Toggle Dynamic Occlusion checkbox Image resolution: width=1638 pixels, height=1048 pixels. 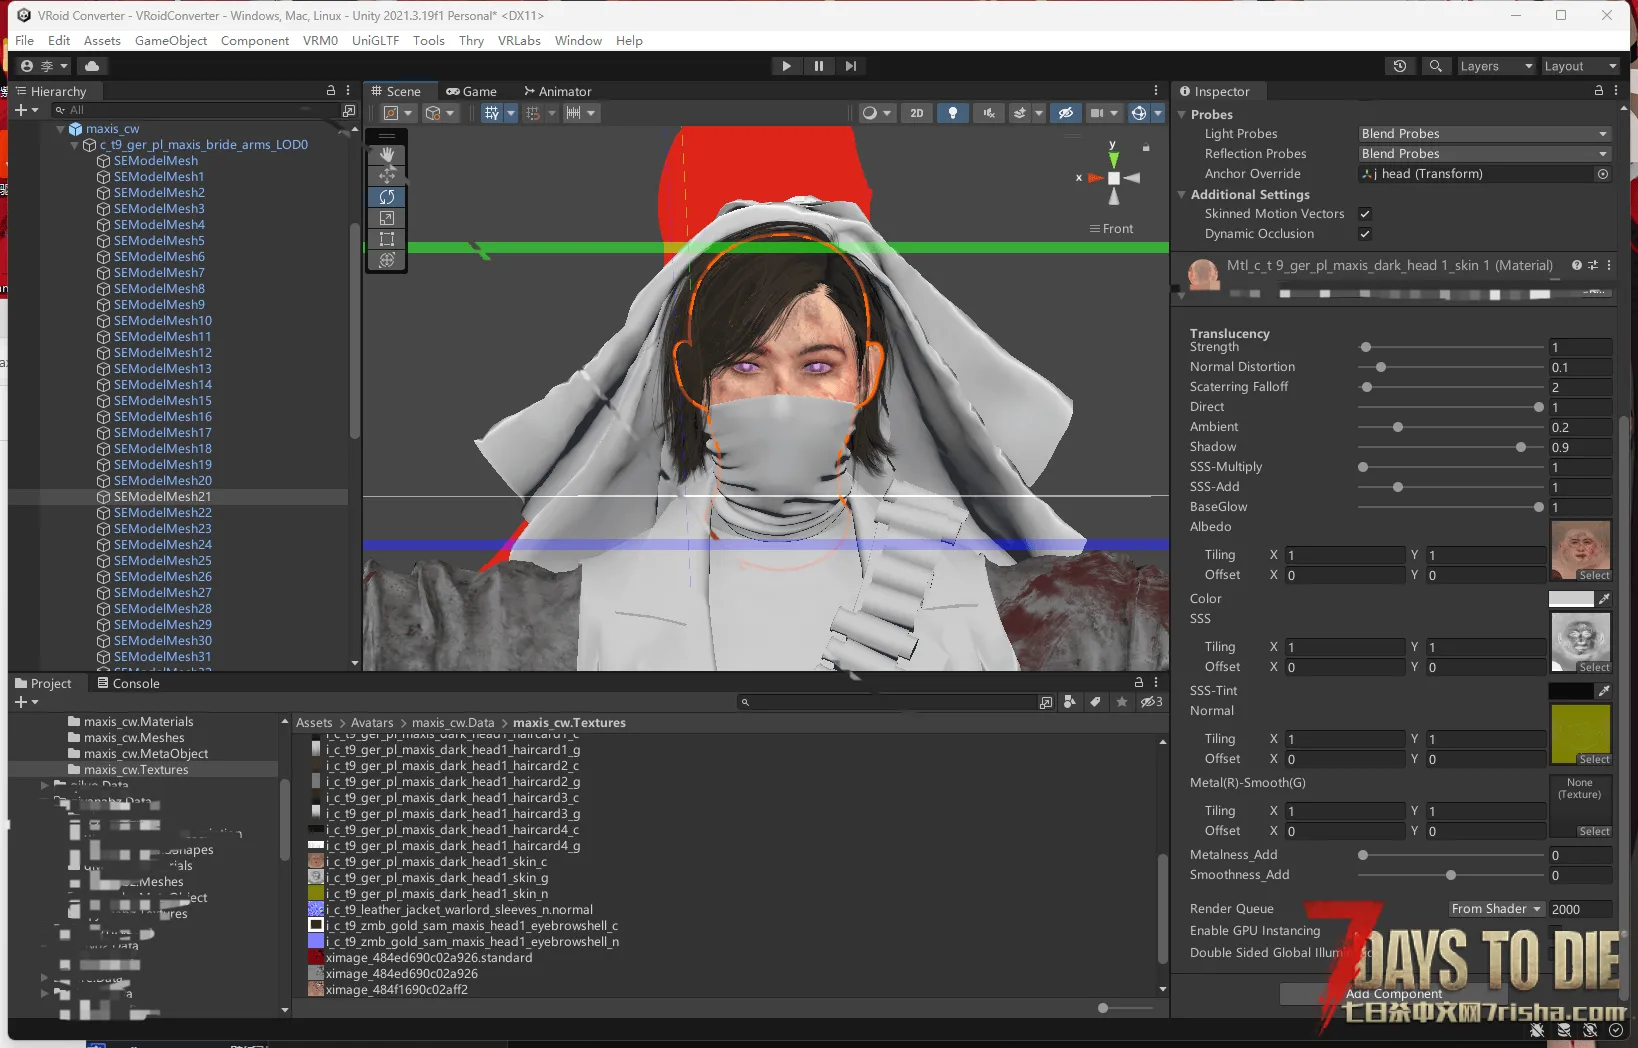click(x=1365, y=234)
